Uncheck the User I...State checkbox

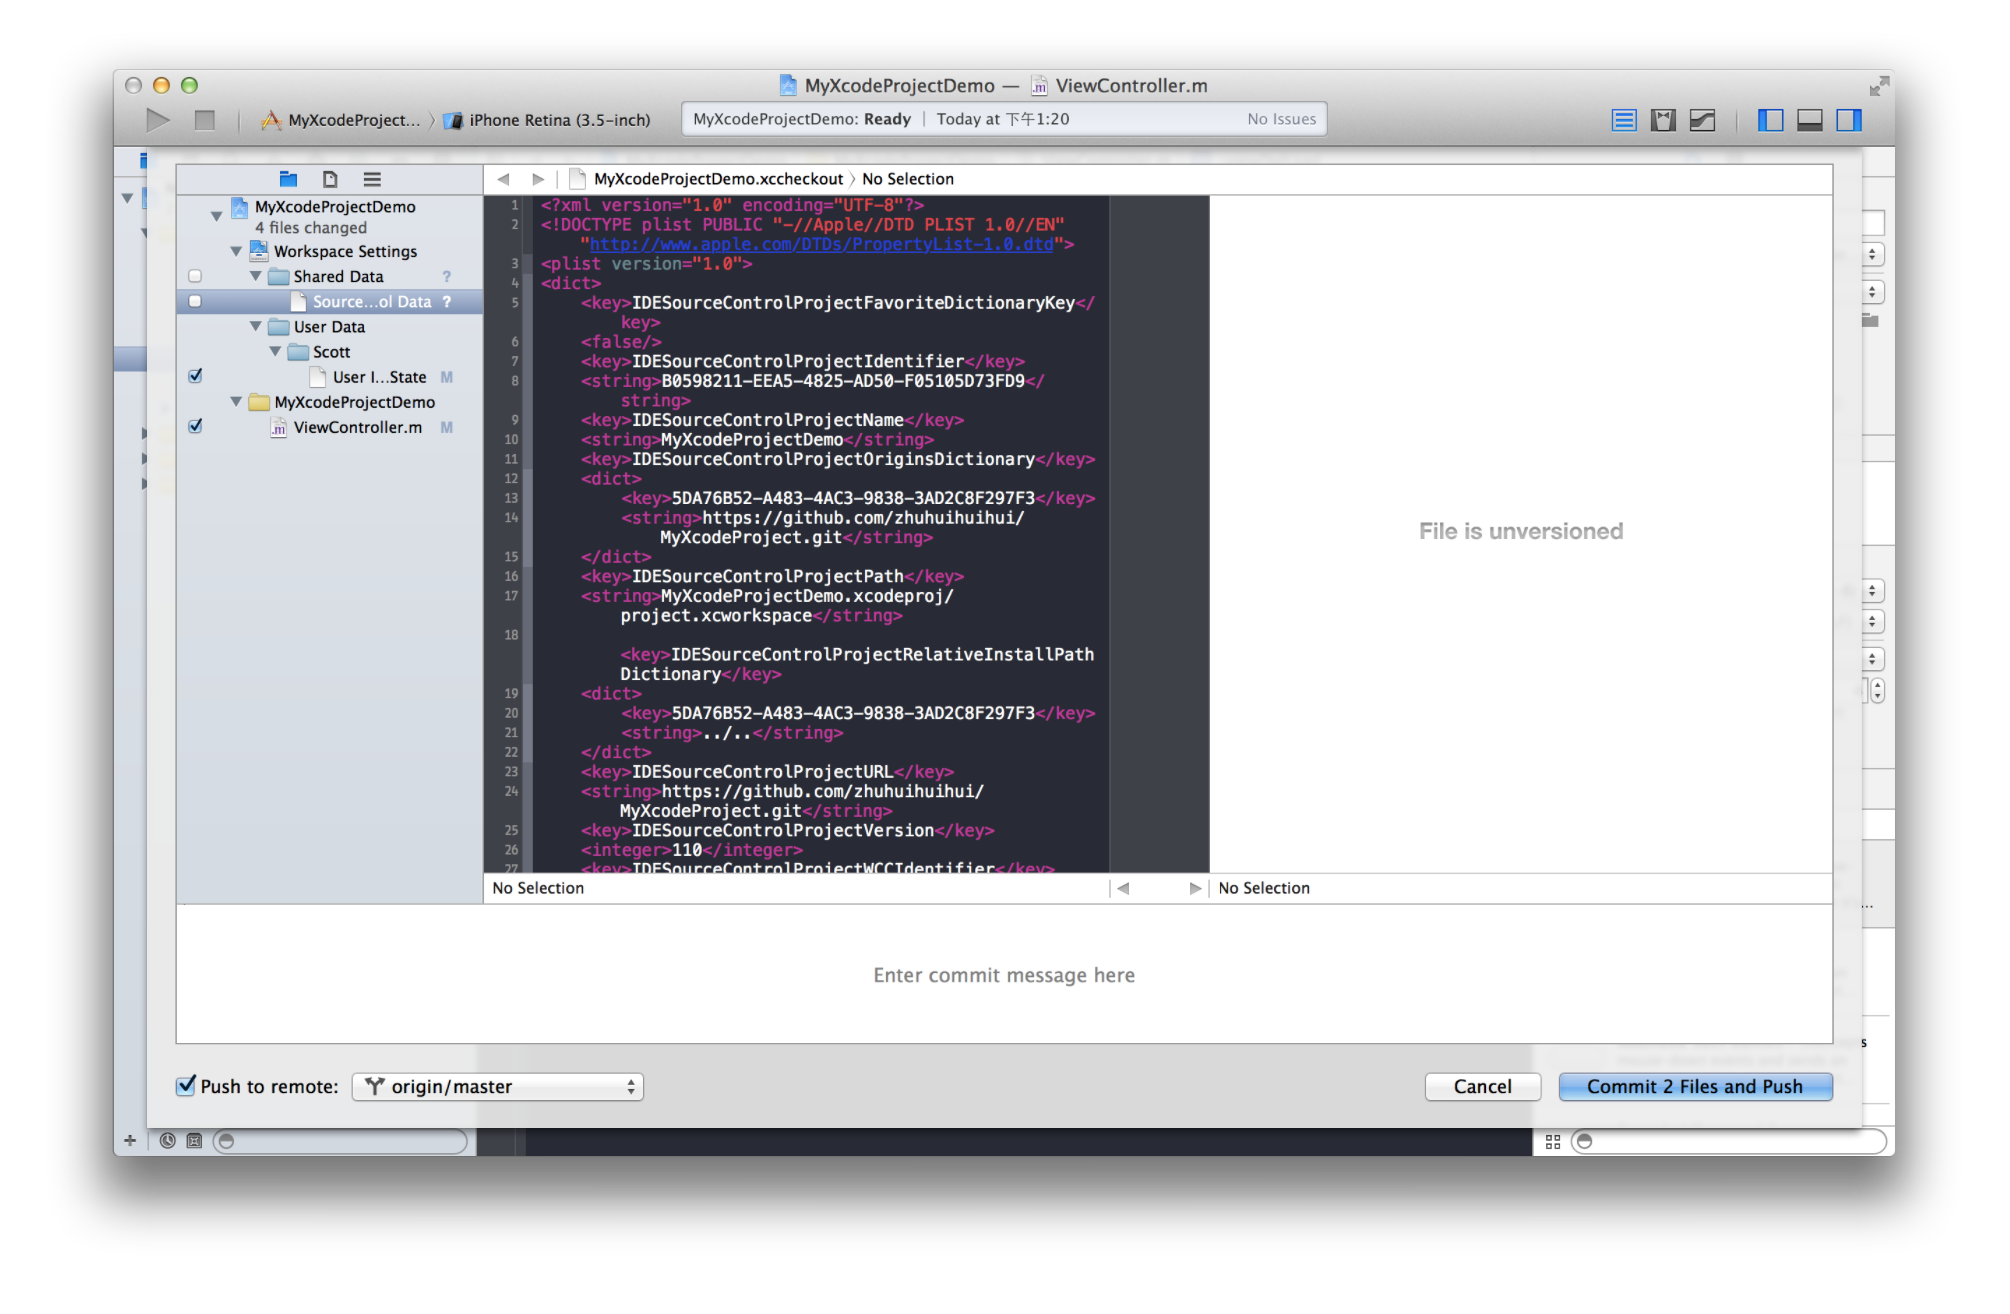[195, 377]
